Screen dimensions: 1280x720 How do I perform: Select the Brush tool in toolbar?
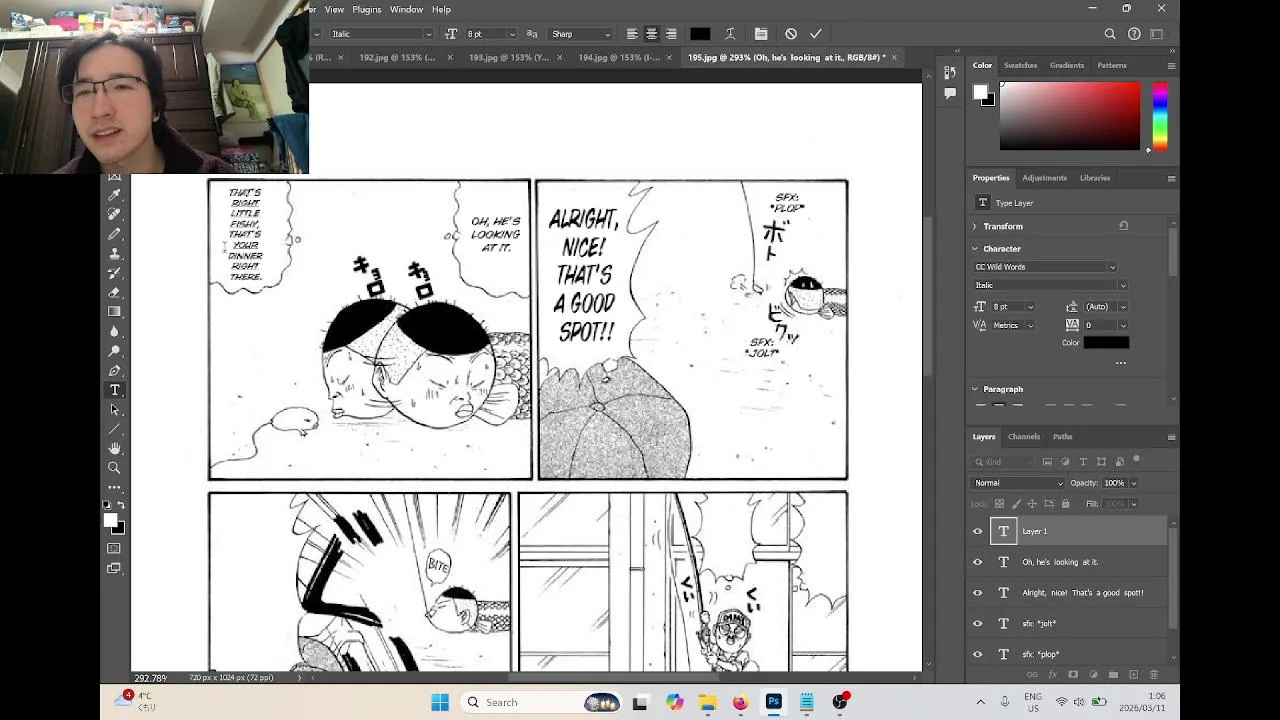pyautogui.click(x=115, y=234)
